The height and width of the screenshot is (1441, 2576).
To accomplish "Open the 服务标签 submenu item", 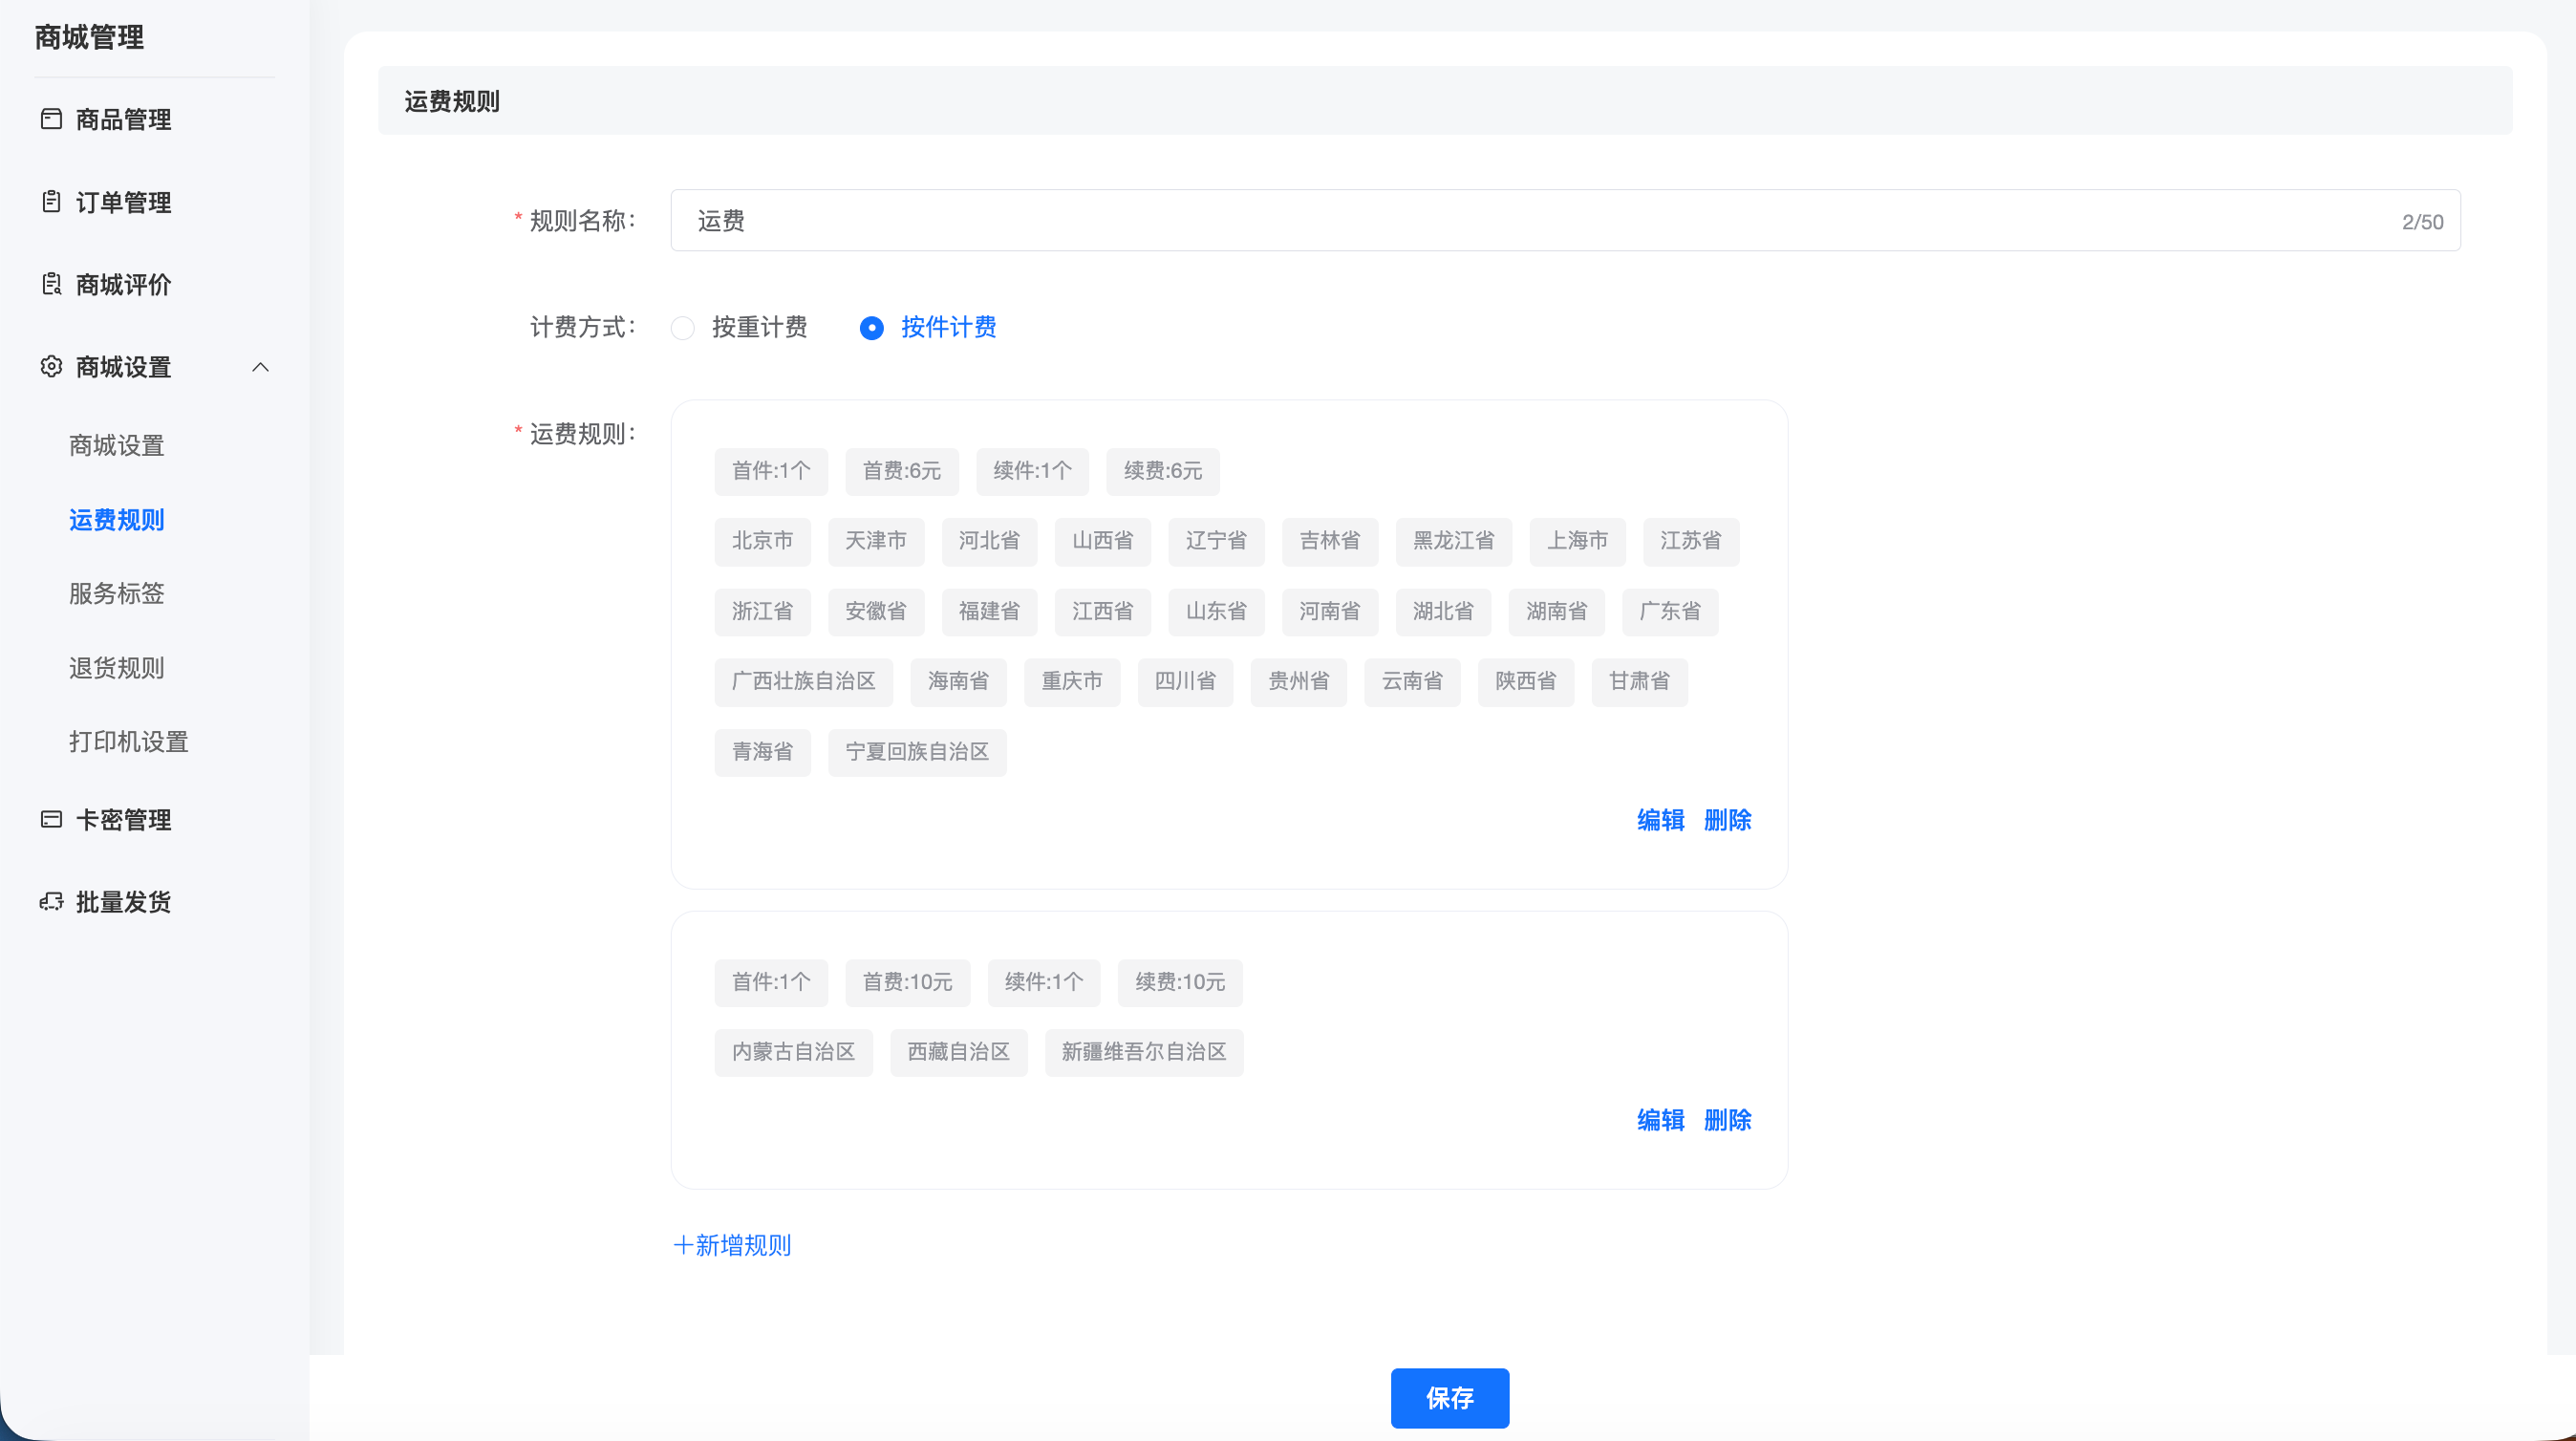I will (117, 594).
